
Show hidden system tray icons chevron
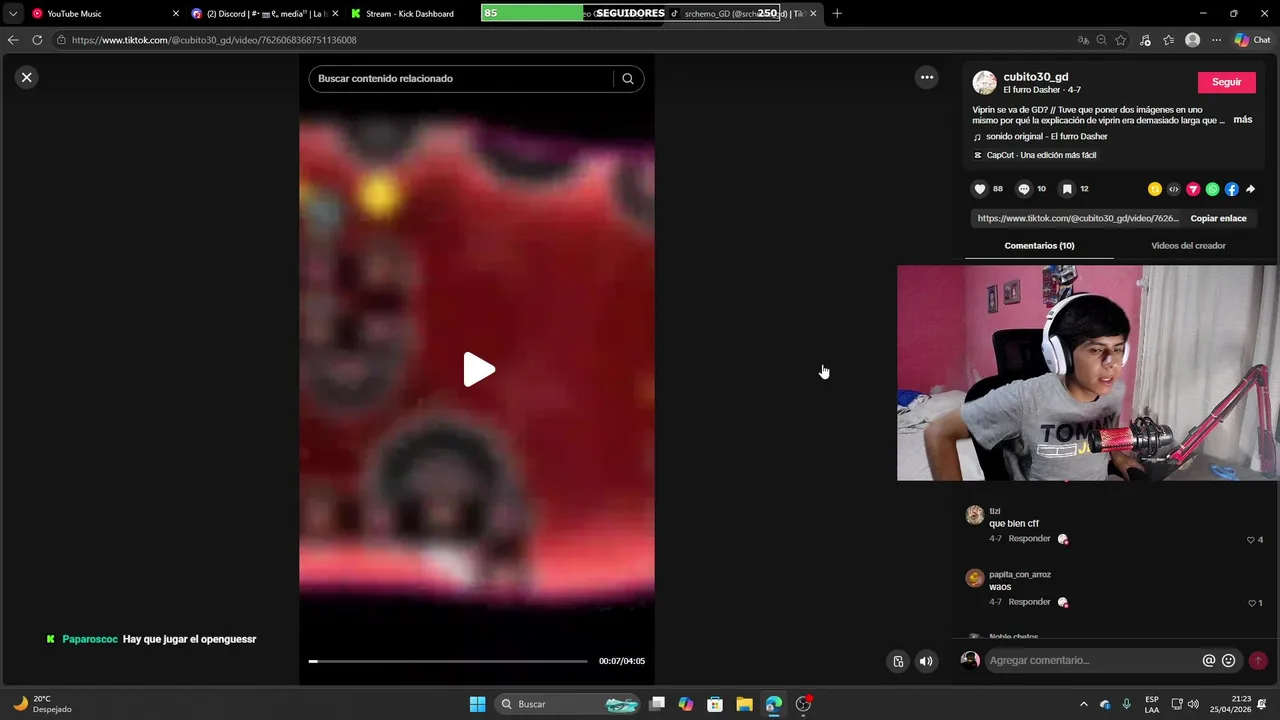click(x=1083, y=704)
